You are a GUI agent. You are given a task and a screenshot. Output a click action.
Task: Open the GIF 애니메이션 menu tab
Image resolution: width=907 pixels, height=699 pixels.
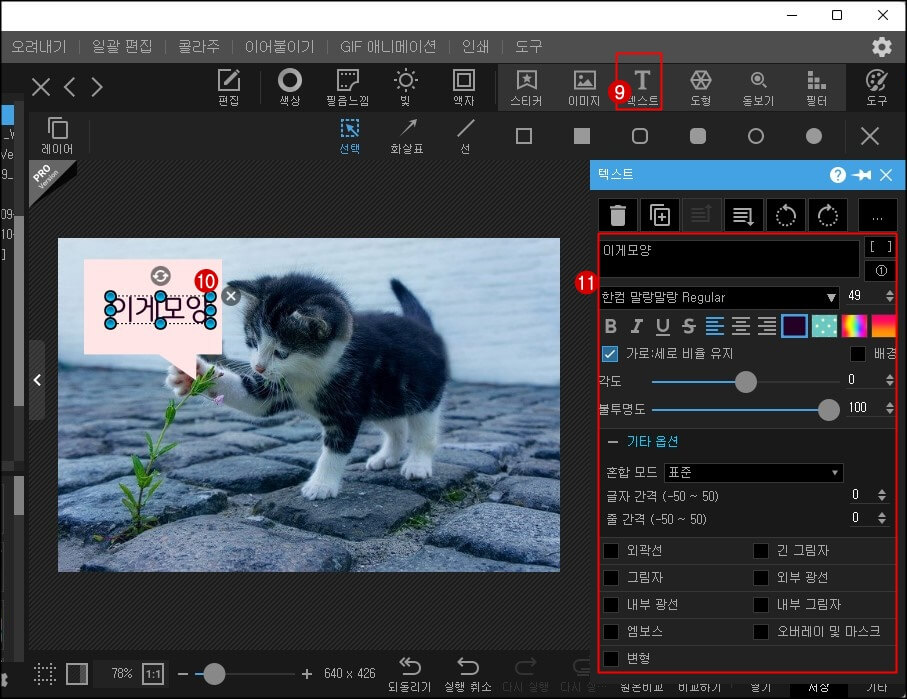click(x=388, y=46)
